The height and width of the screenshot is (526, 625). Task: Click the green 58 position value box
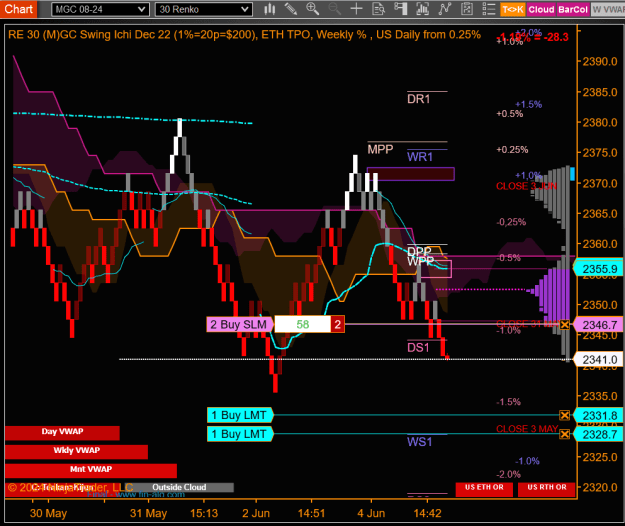pos(303,324)
